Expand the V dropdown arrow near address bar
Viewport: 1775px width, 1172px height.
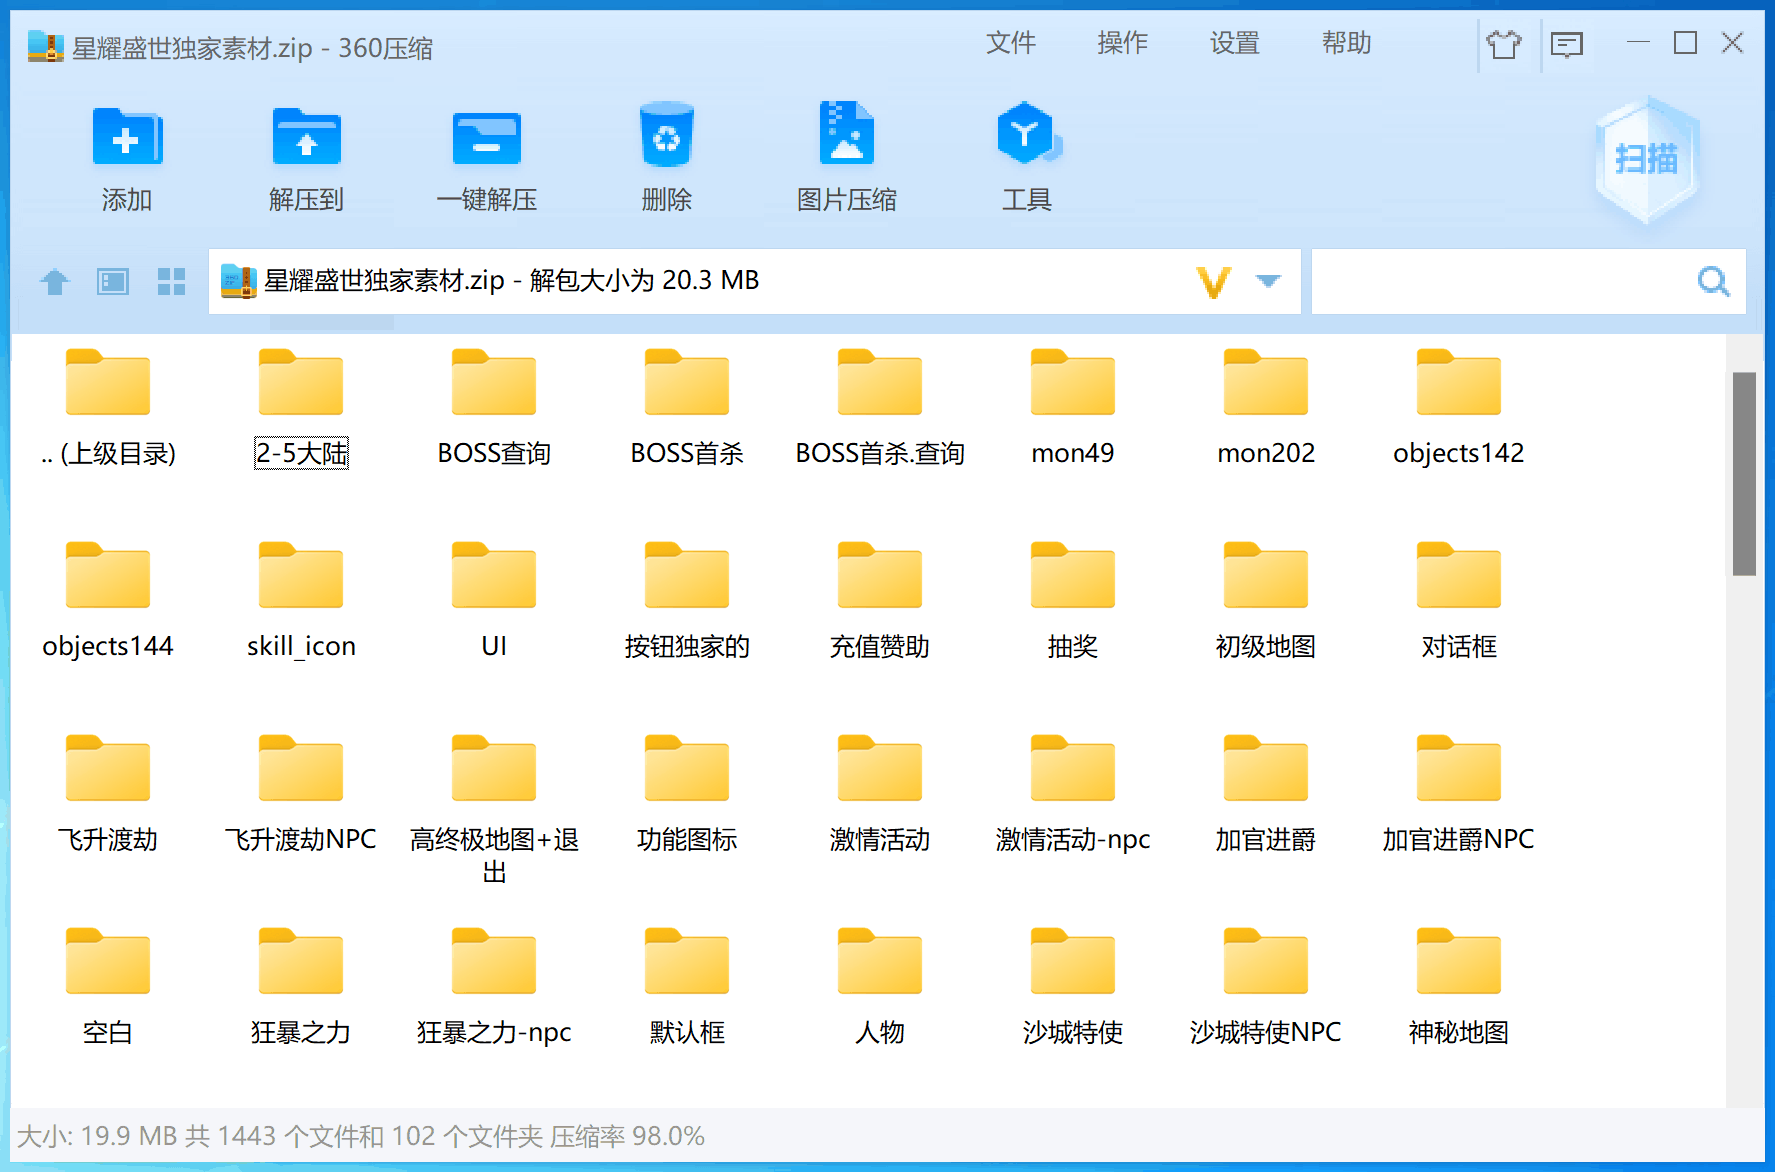pyautogui.click(x=1268, y=282)
